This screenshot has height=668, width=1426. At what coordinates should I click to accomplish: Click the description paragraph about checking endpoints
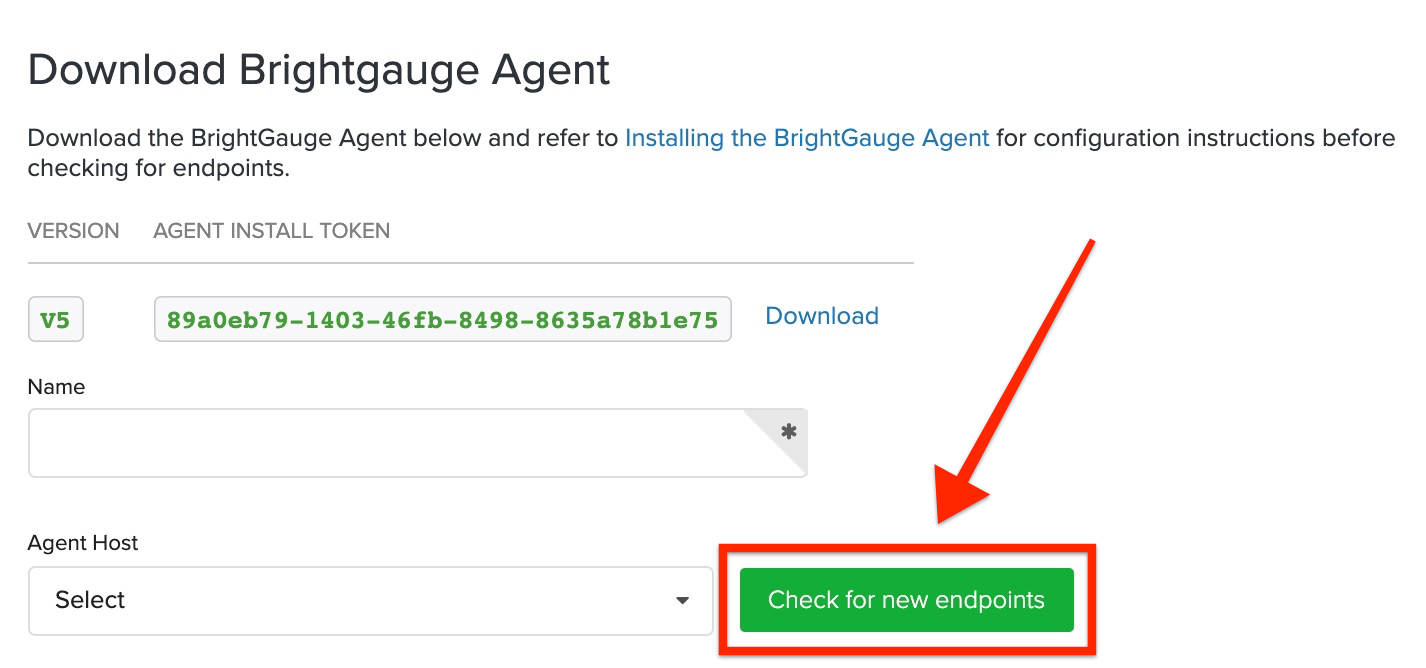(711, 153)
